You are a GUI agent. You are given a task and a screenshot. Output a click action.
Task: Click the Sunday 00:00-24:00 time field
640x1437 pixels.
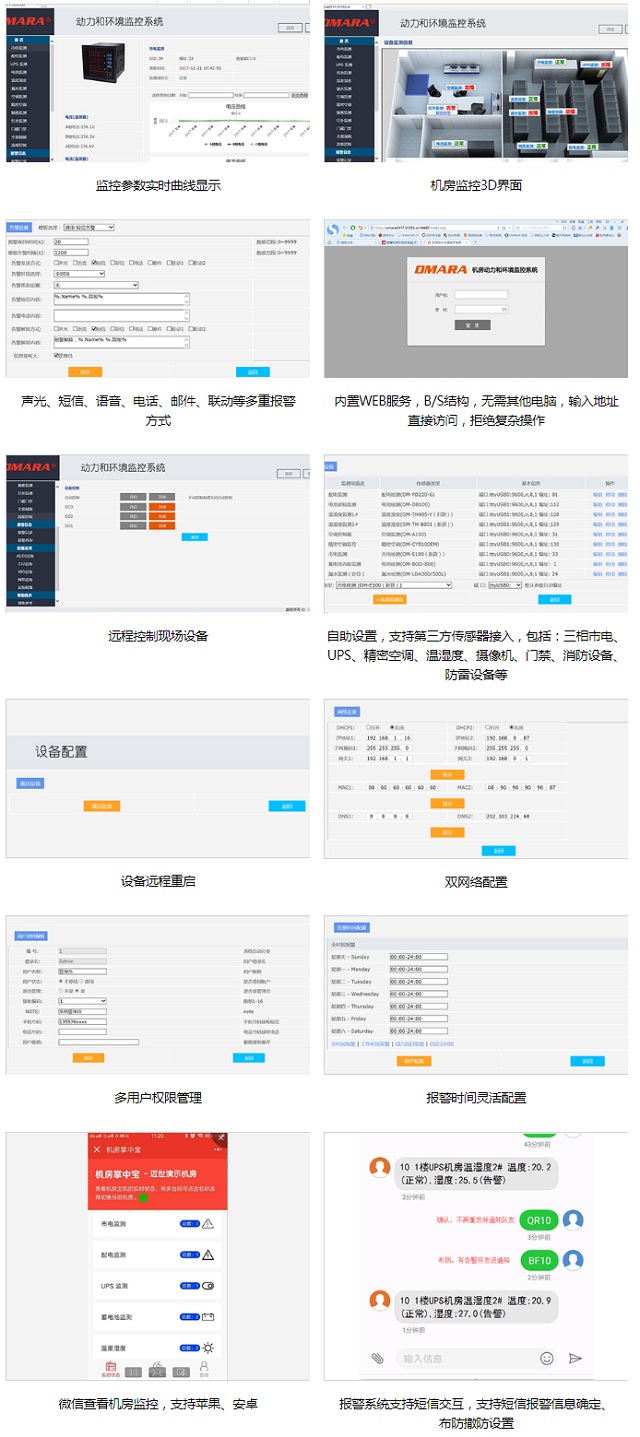click(x=419, y=957)
